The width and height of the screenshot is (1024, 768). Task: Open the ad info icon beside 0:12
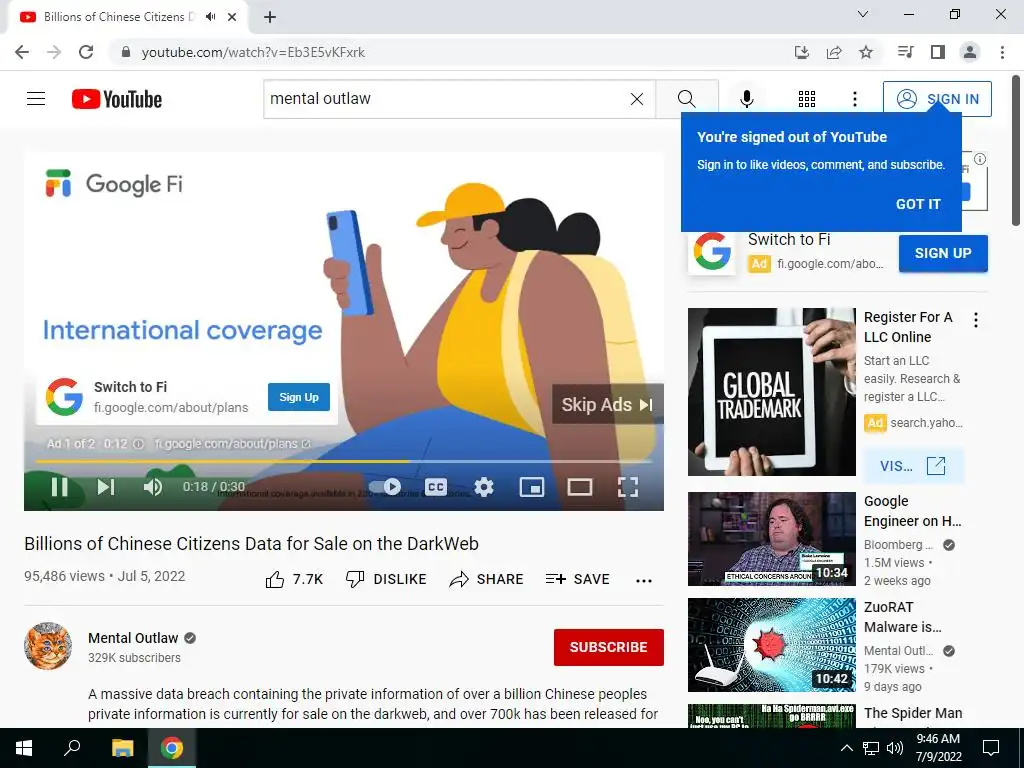pyautogui.click(x=138, y=444)
